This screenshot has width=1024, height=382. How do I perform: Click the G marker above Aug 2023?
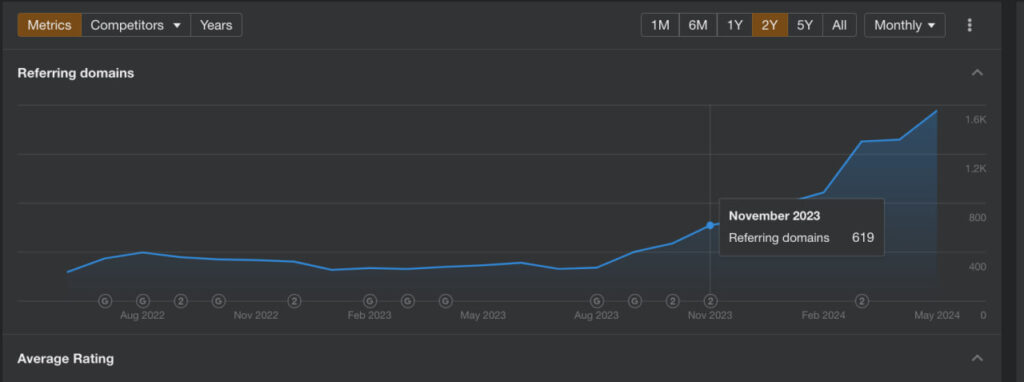[596, 301]
